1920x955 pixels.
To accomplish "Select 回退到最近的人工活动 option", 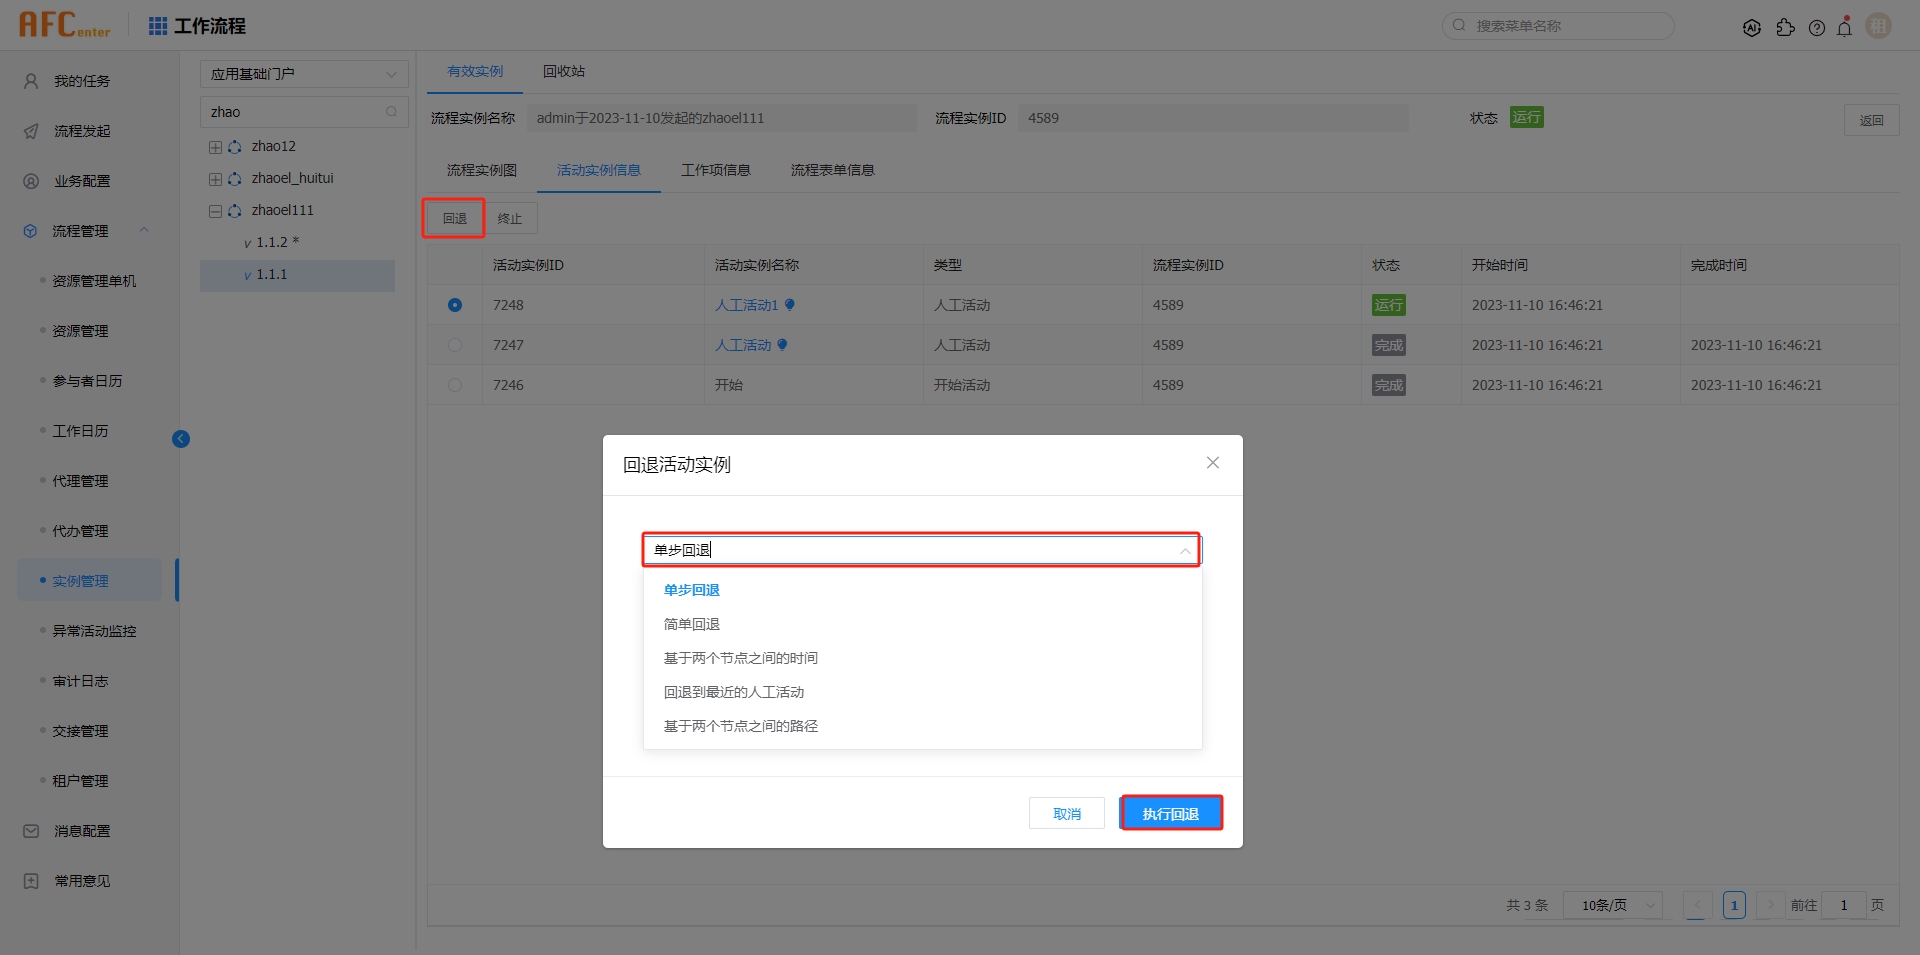I will [734, 691].
